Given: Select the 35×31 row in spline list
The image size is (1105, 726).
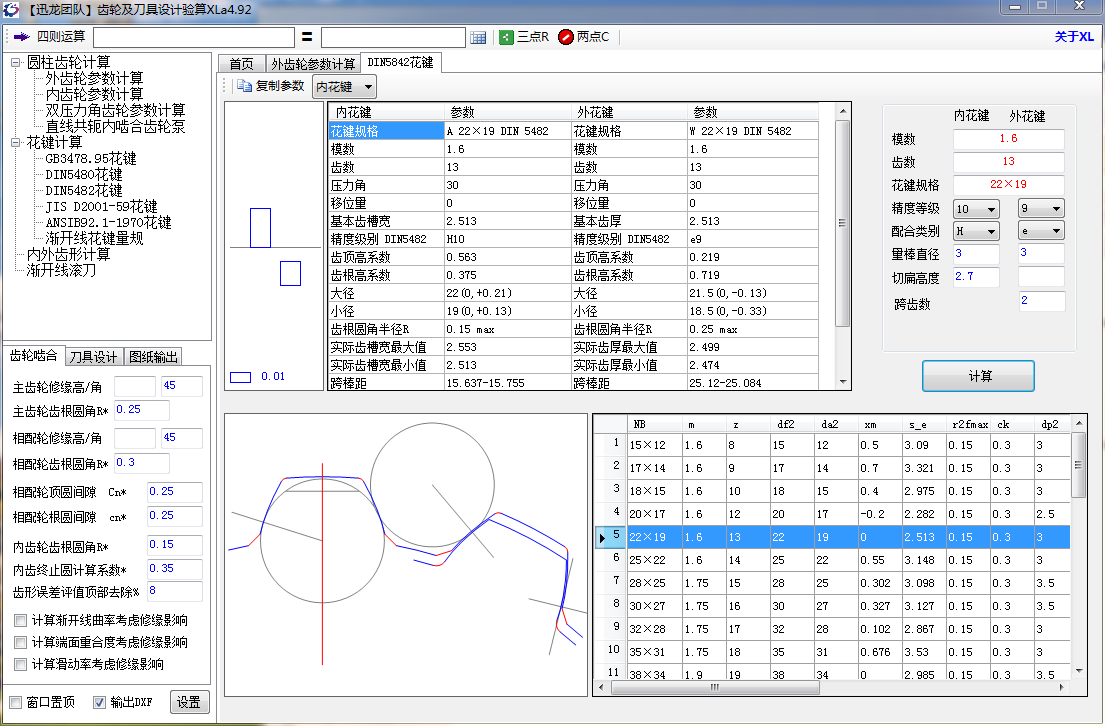Looking at the screenshot, I should click(832, 653).
